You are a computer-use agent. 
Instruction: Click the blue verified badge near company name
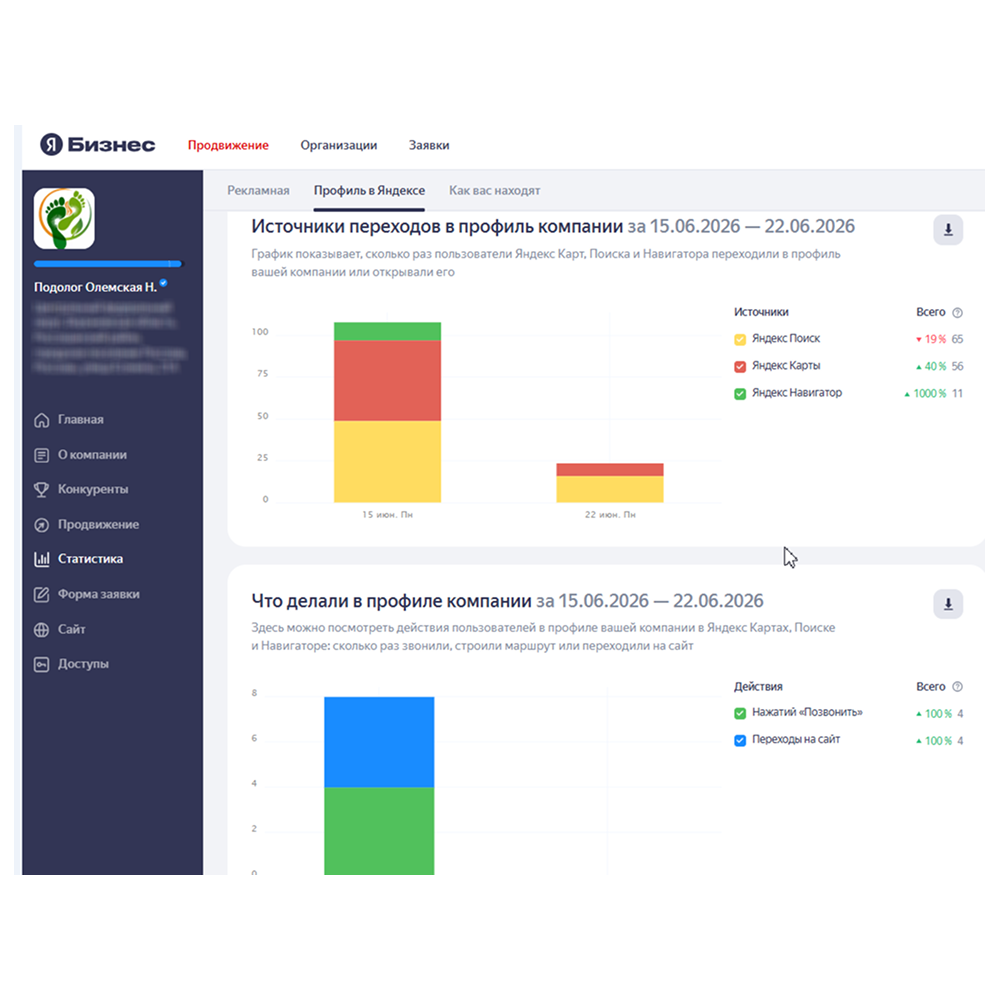click(x=164, y=283)
